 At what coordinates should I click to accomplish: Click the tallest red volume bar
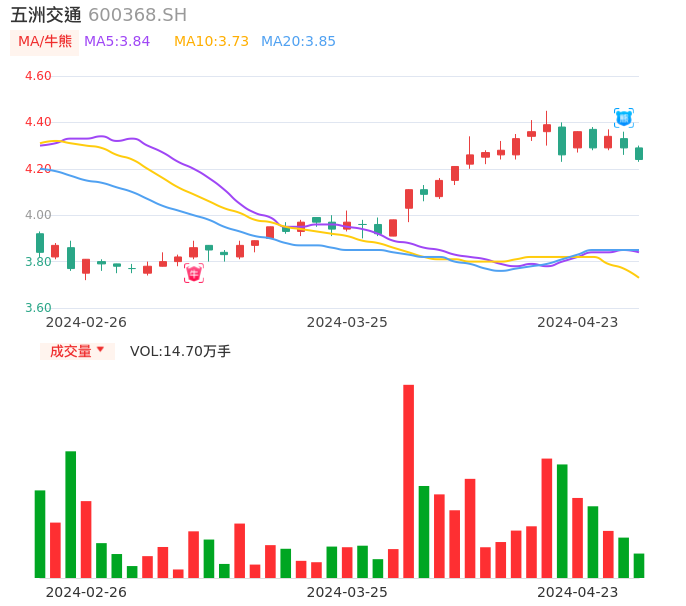409,481
